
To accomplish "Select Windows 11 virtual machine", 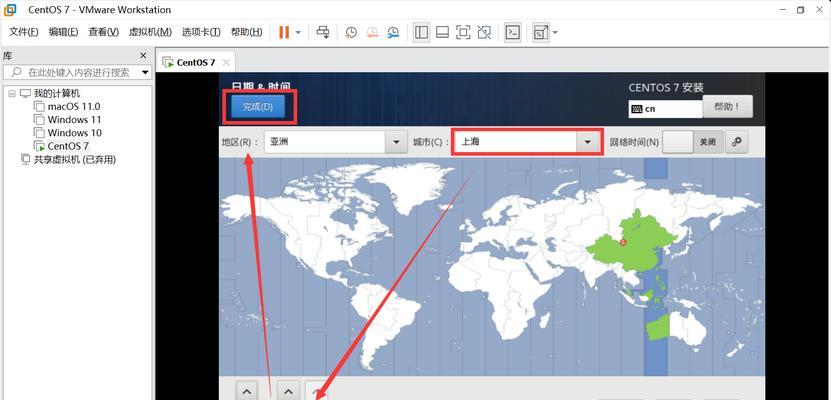I will tap(74, 120).
